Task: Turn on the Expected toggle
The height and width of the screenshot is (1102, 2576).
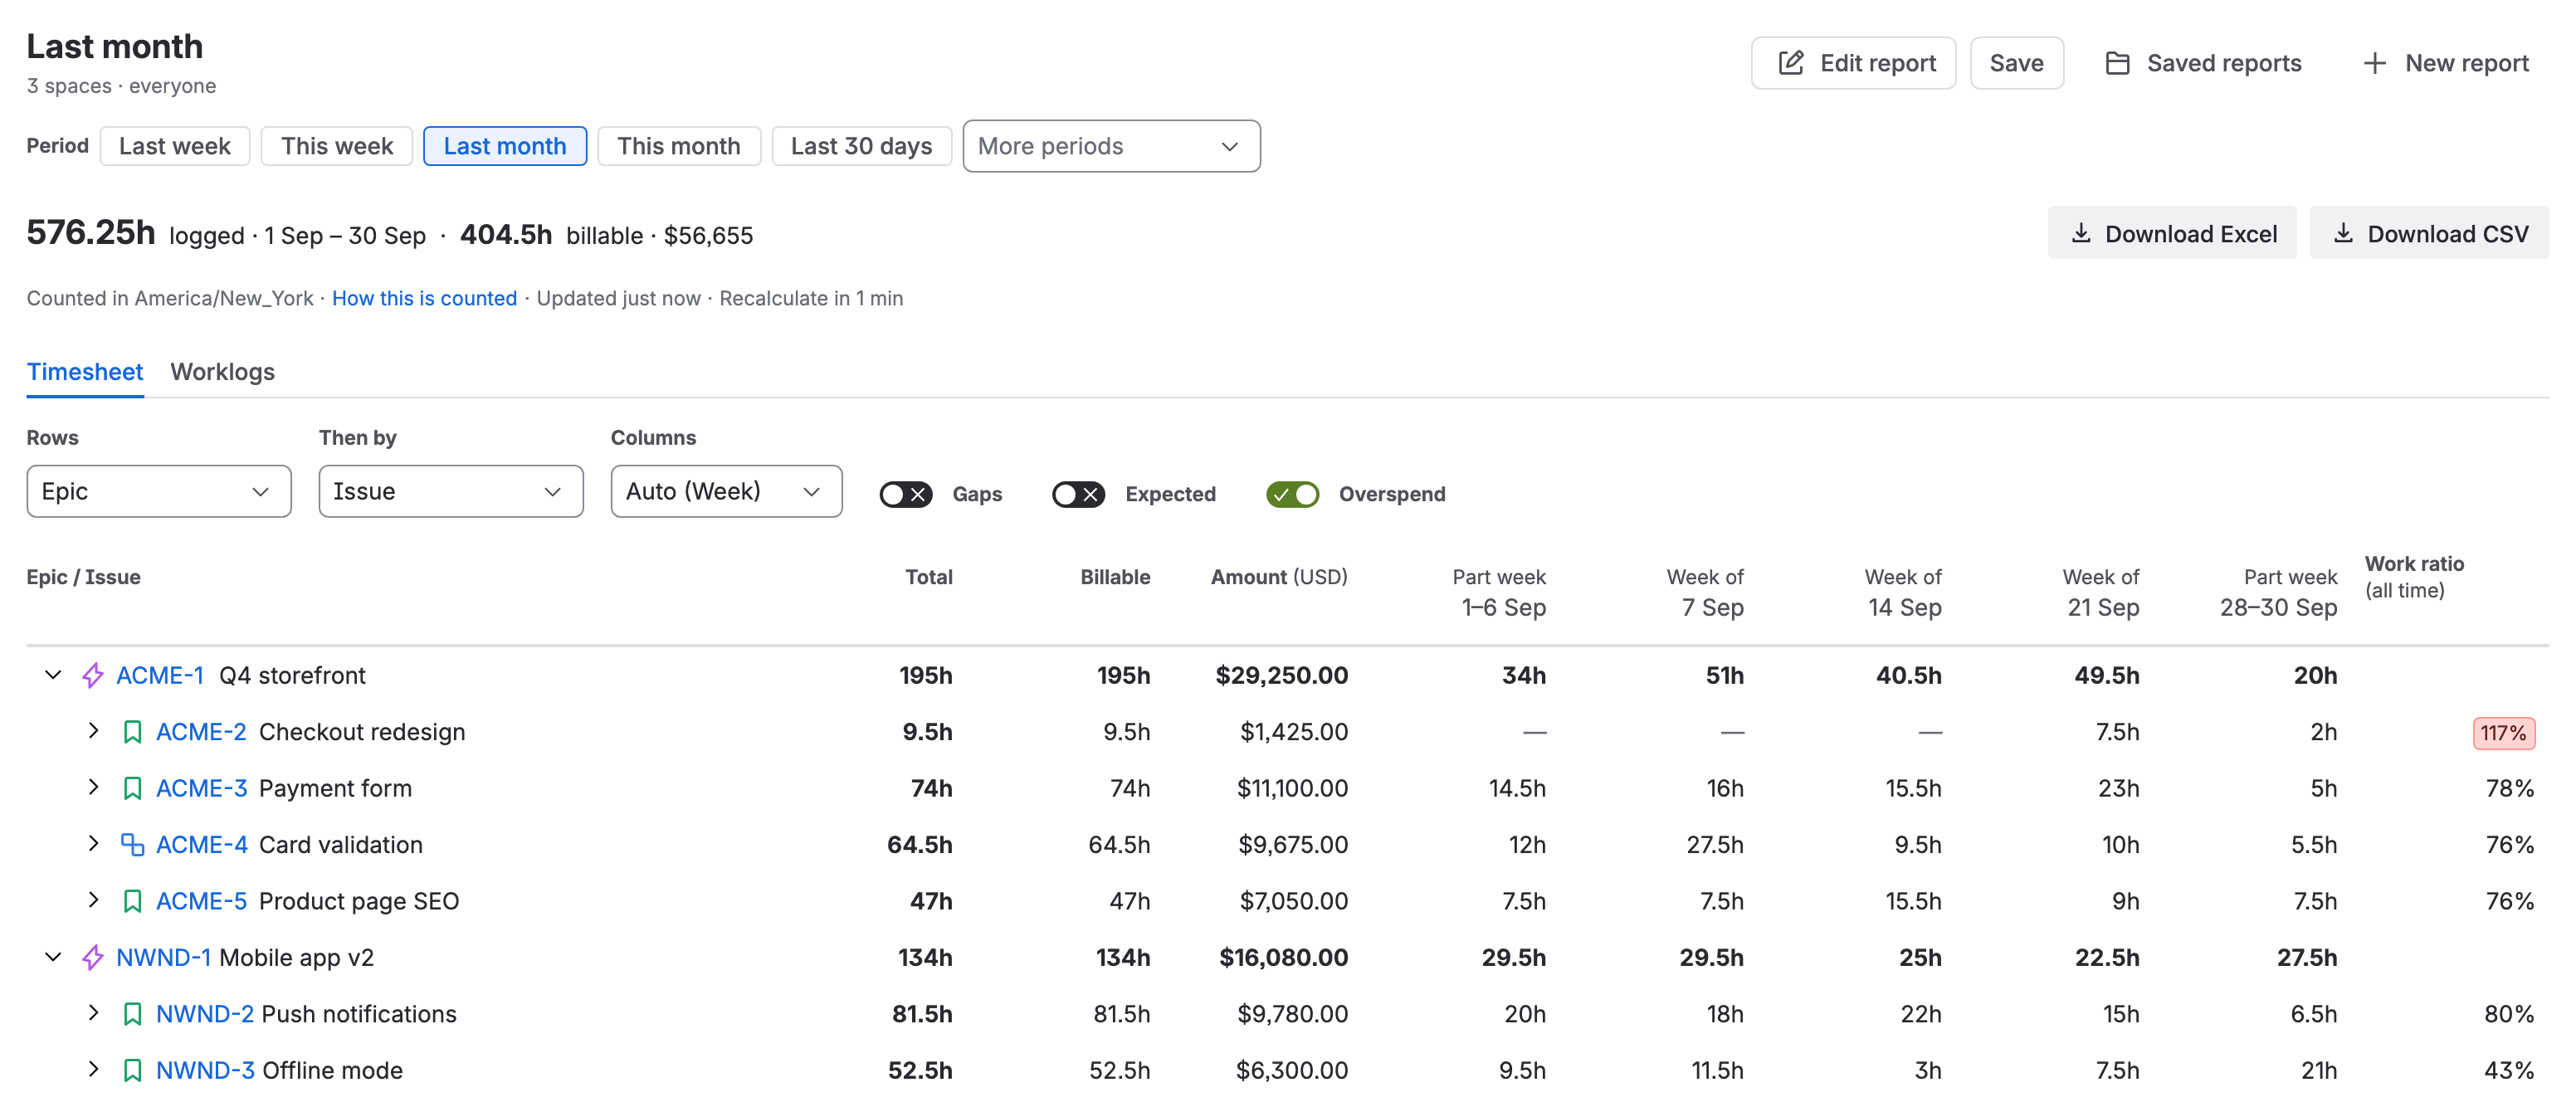Action: [x=1078, y=494]
